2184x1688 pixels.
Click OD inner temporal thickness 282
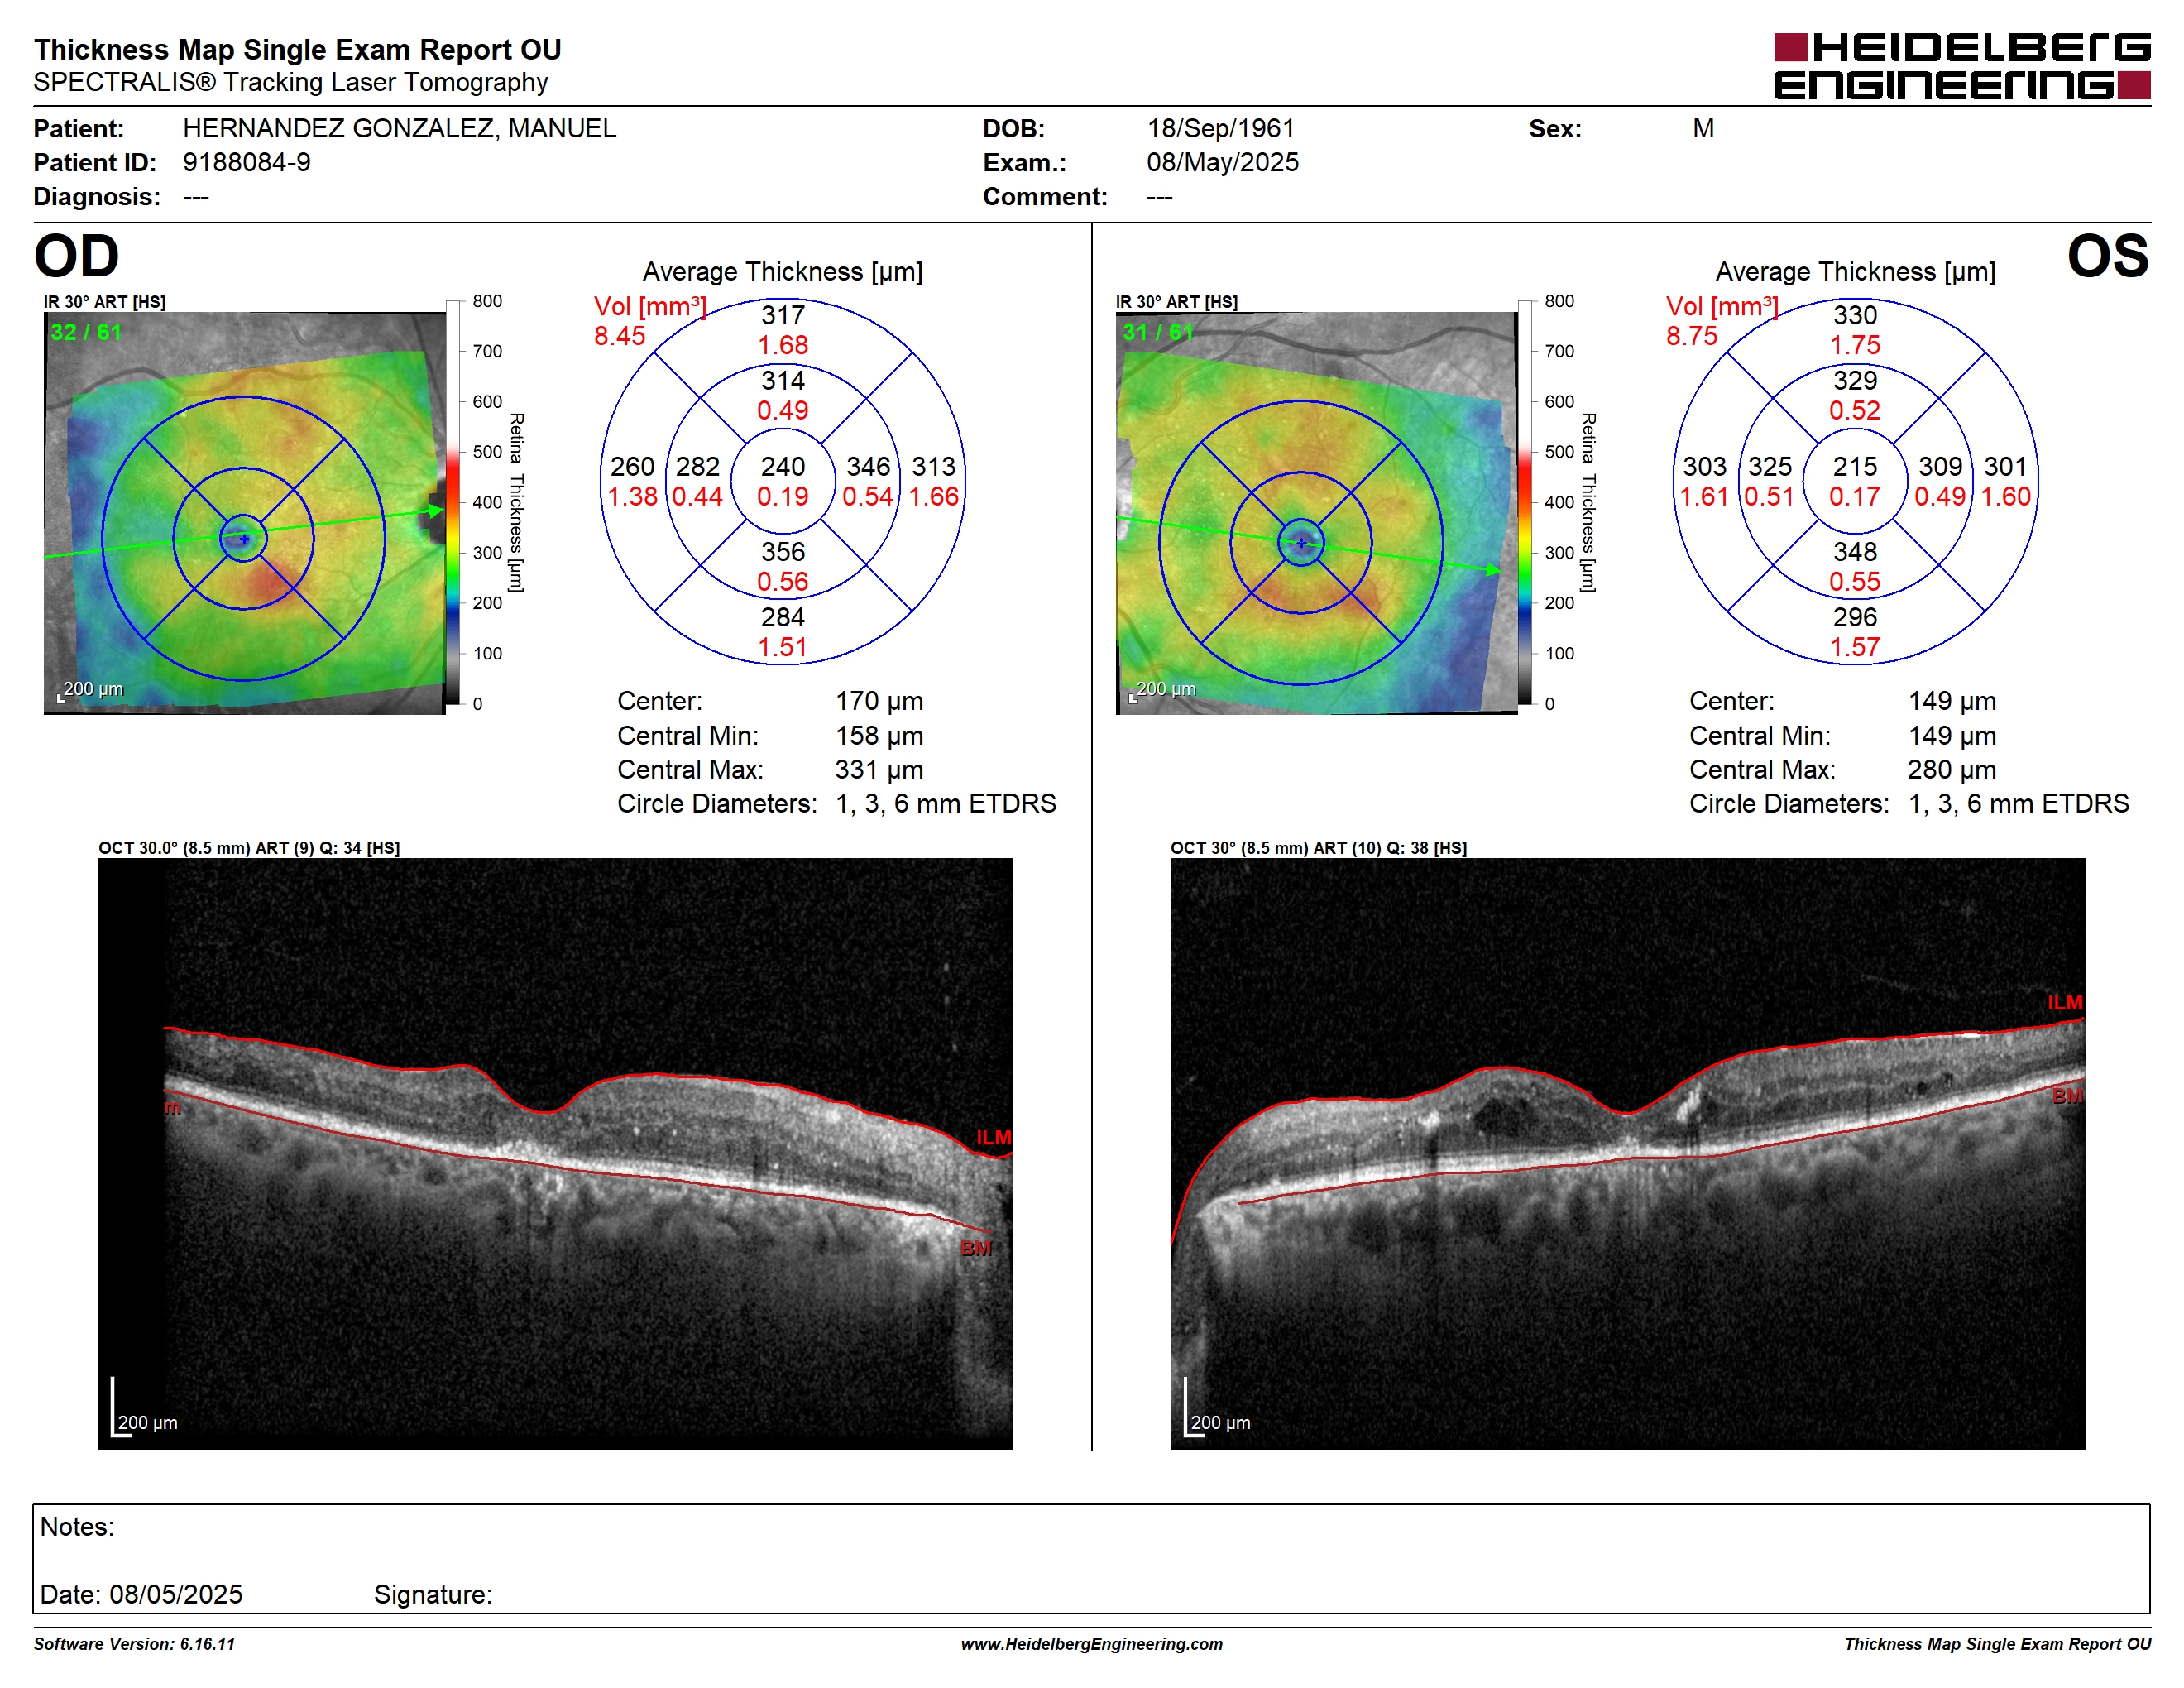click(698, 467)
